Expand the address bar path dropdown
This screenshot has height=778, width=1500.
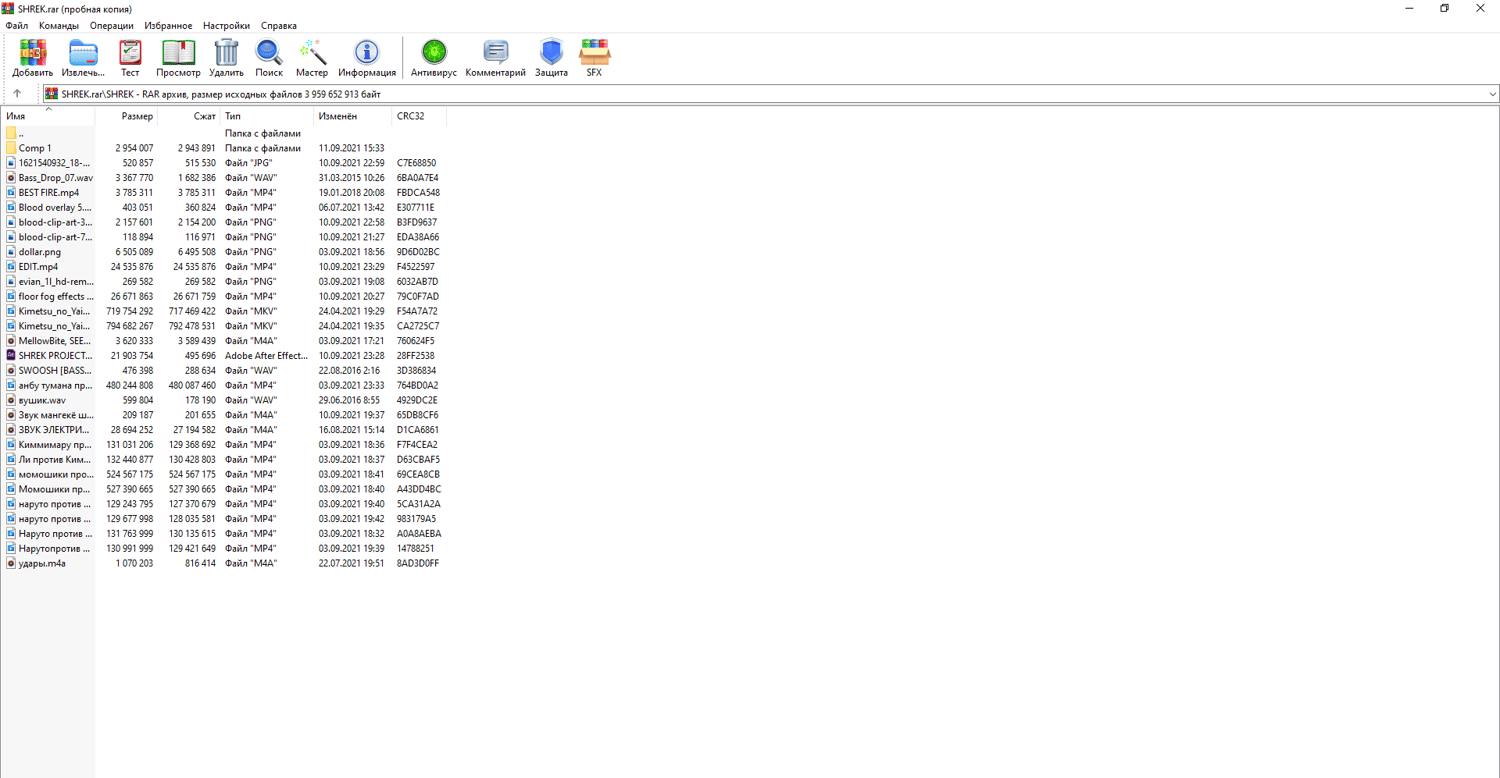click(x=1492, y=94)
